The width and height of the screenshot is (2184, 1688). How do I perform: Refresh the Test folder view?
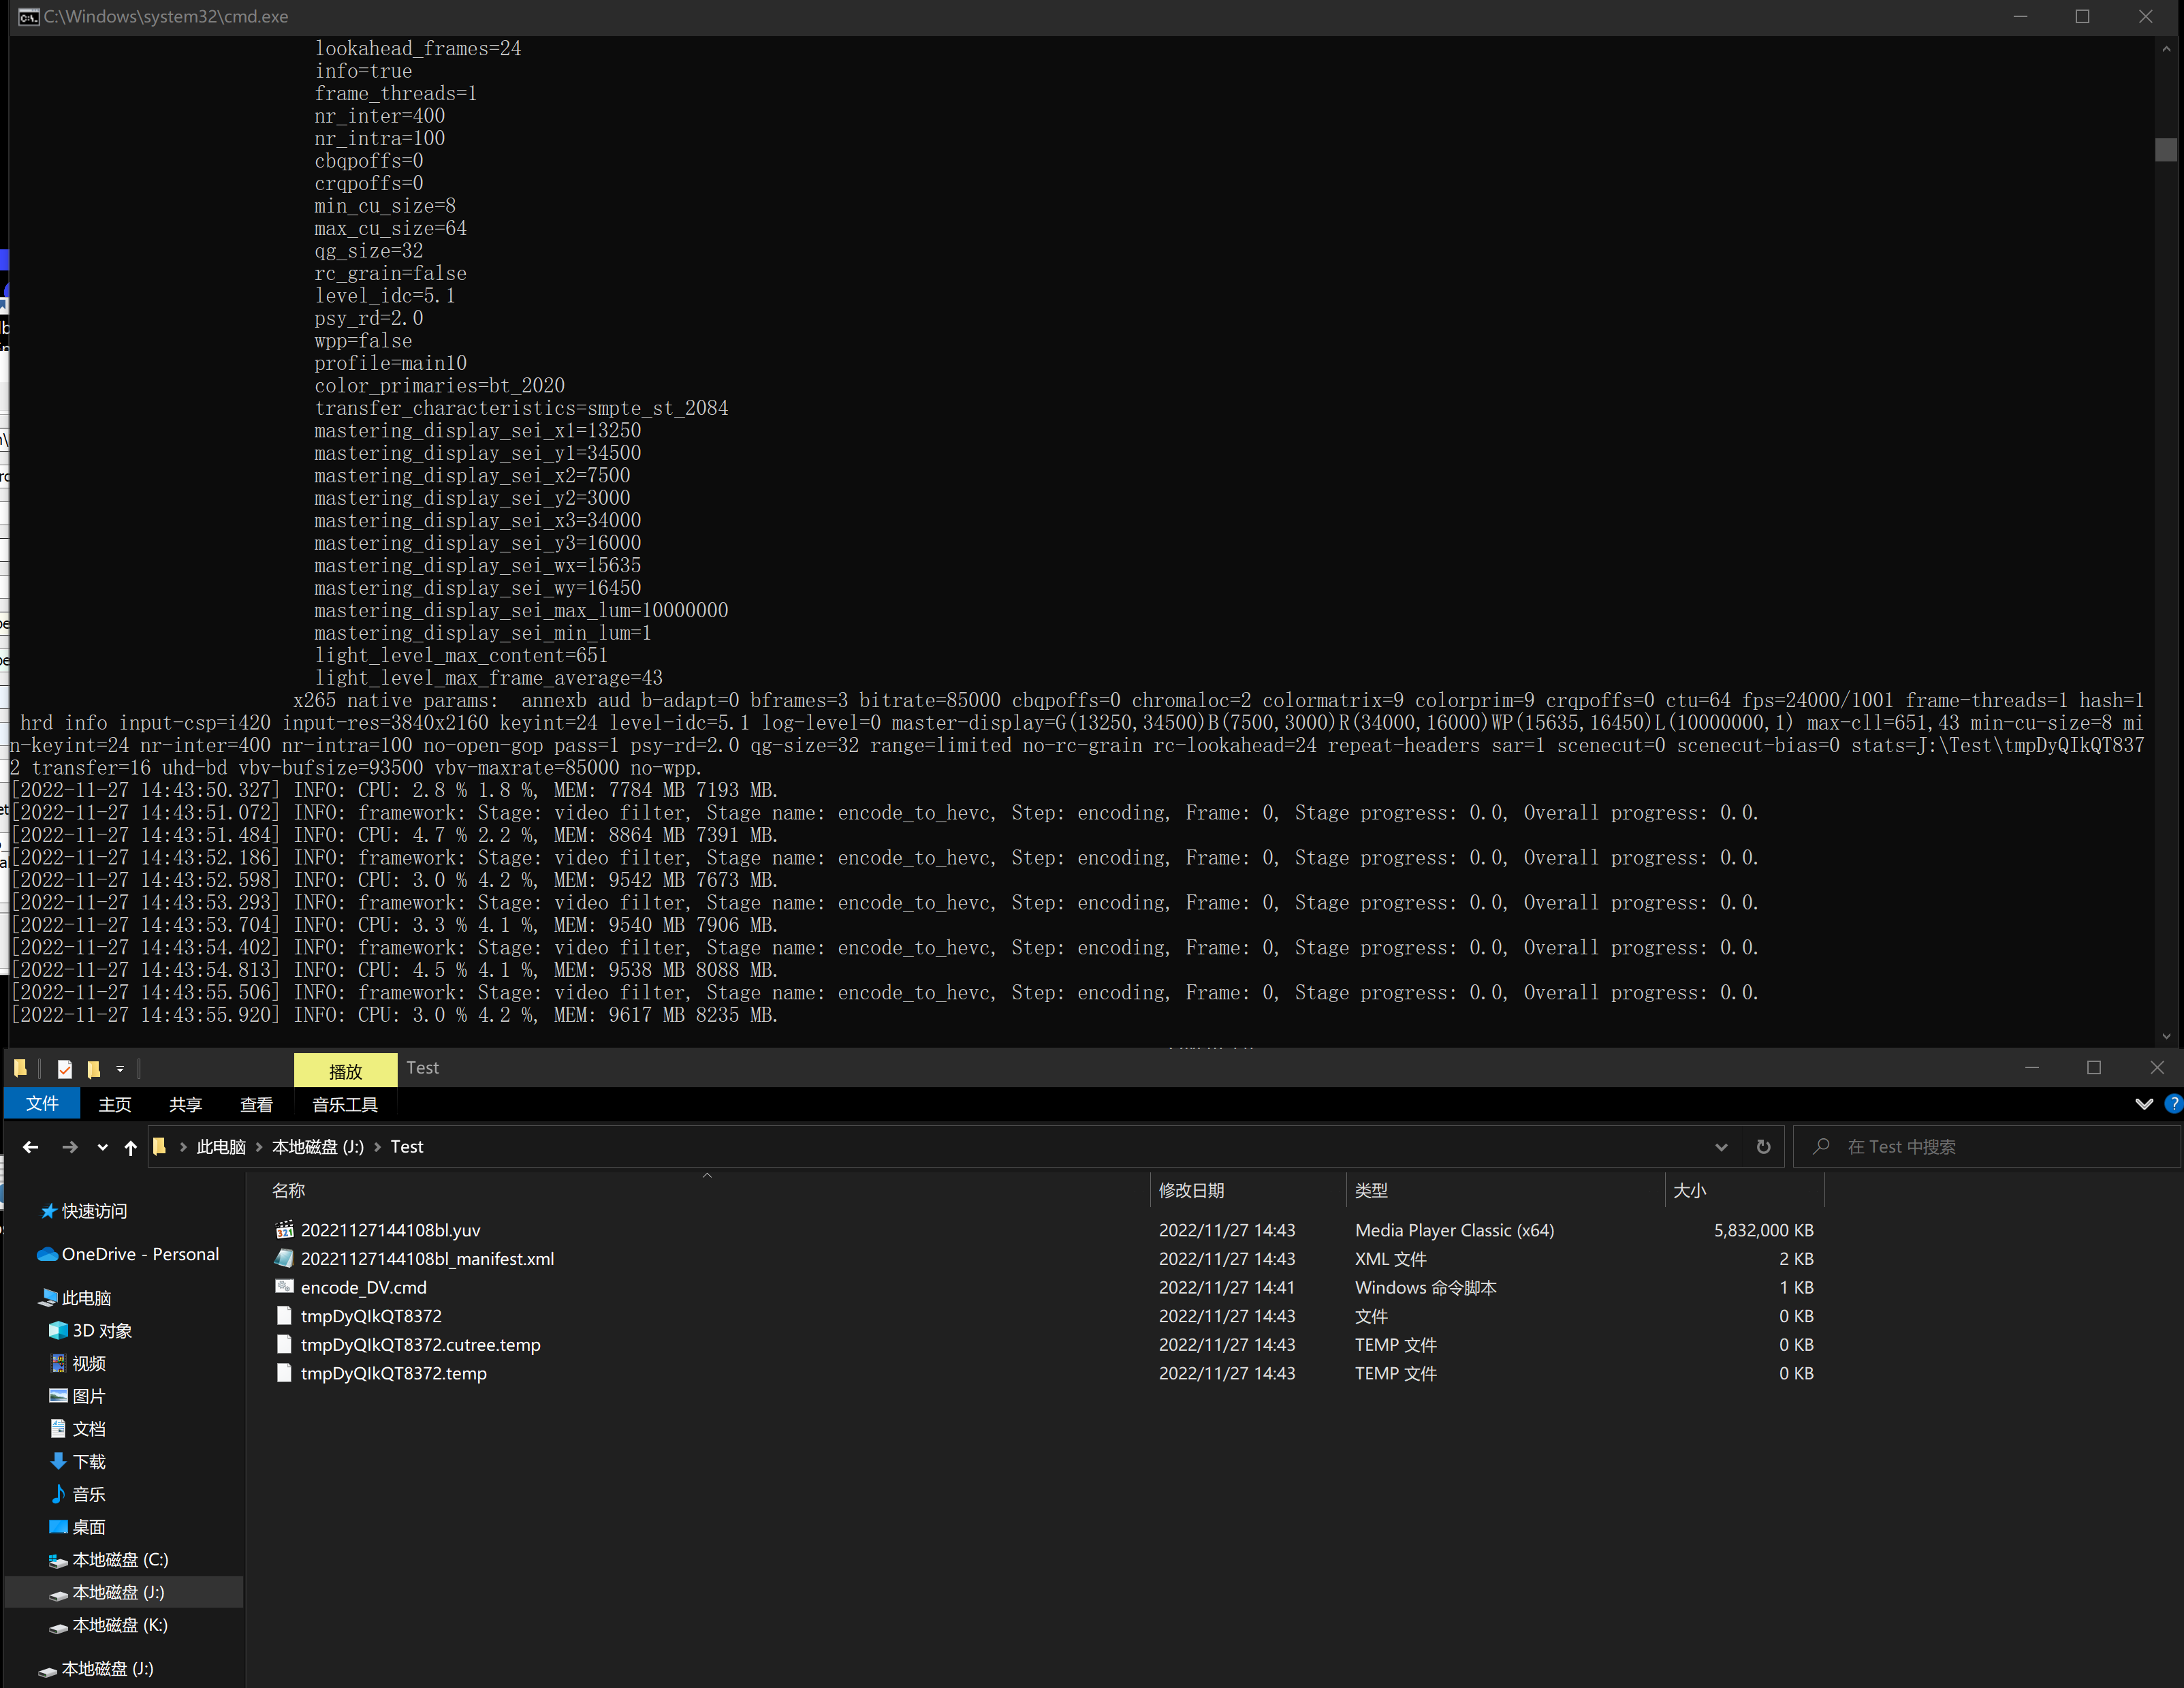click(x=1763, y=1147)
